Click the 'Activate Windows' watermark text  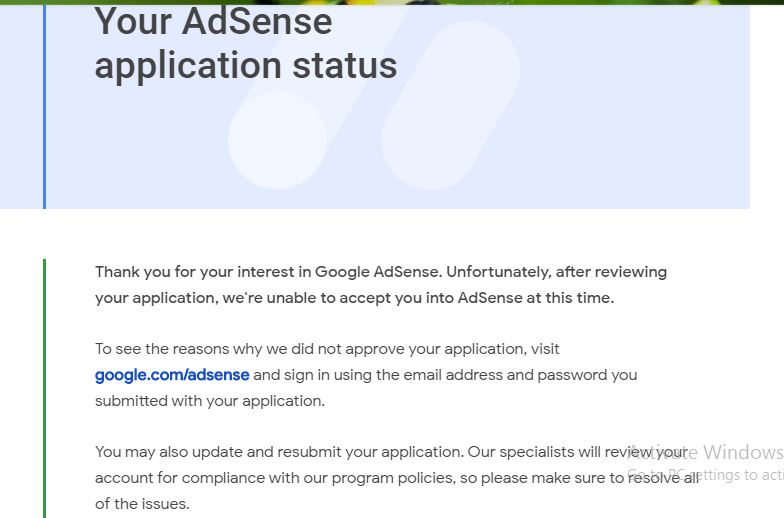coord(705,452)
